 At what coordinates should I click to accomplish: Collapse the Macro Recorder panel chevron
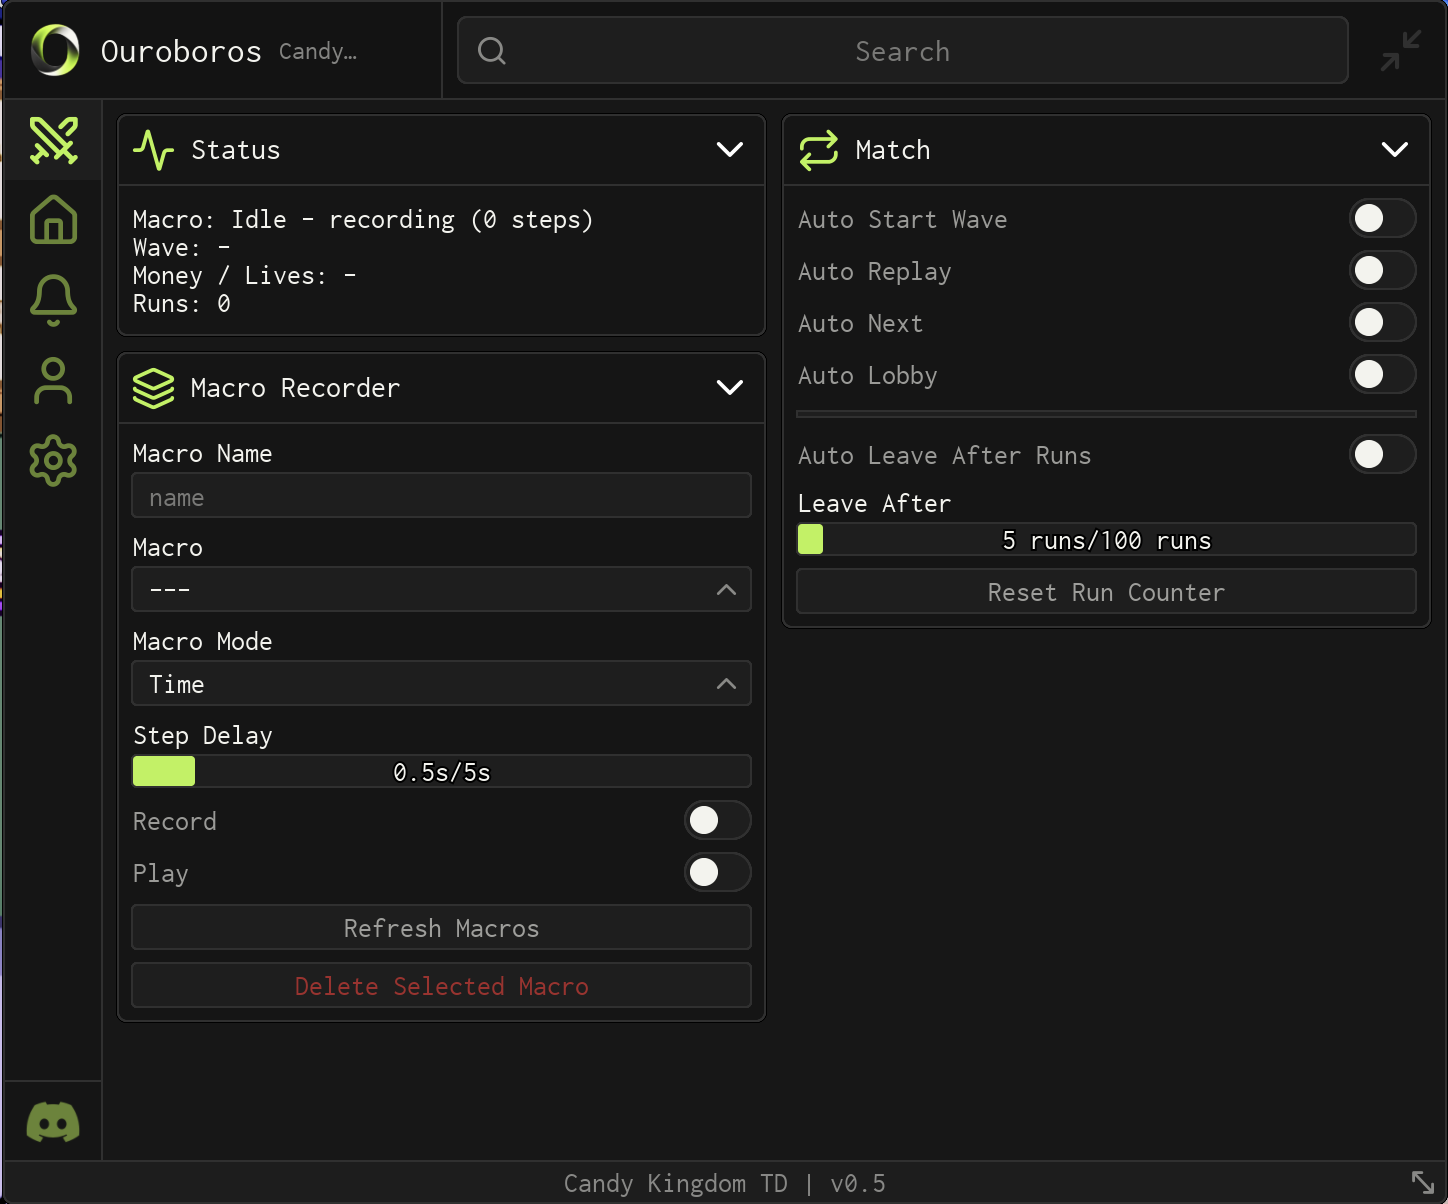coord(730,388)
